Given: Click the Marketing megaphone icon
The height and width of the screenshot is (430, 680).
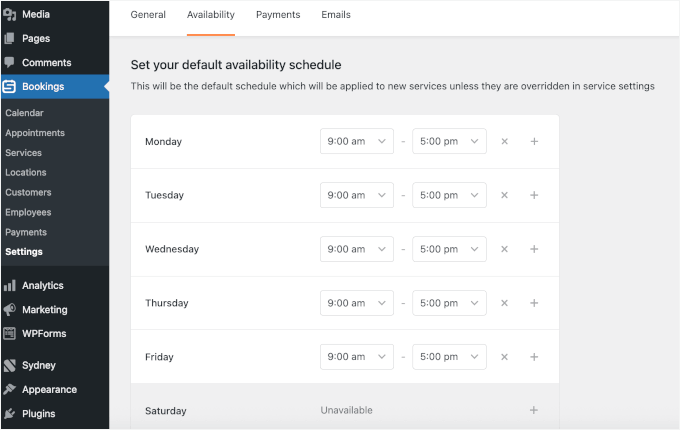Looking at the screenshot, I should click(10, 309).
